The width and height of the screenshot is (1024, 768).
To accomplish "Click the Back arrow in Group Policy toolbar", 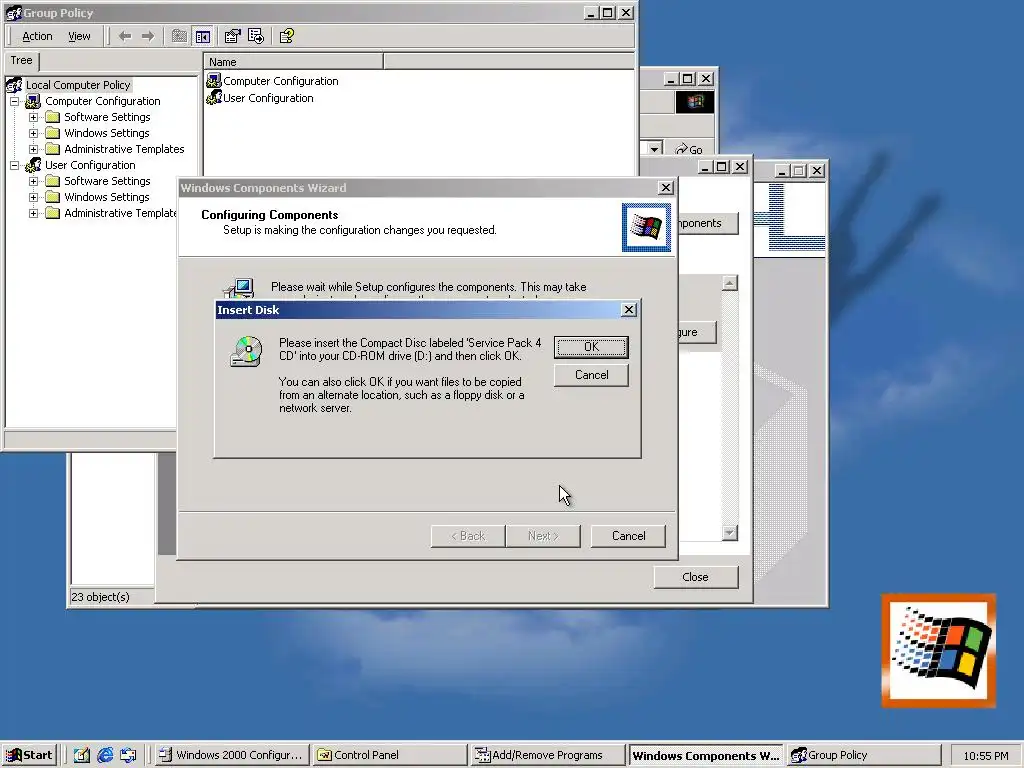I will coord(125,36).
